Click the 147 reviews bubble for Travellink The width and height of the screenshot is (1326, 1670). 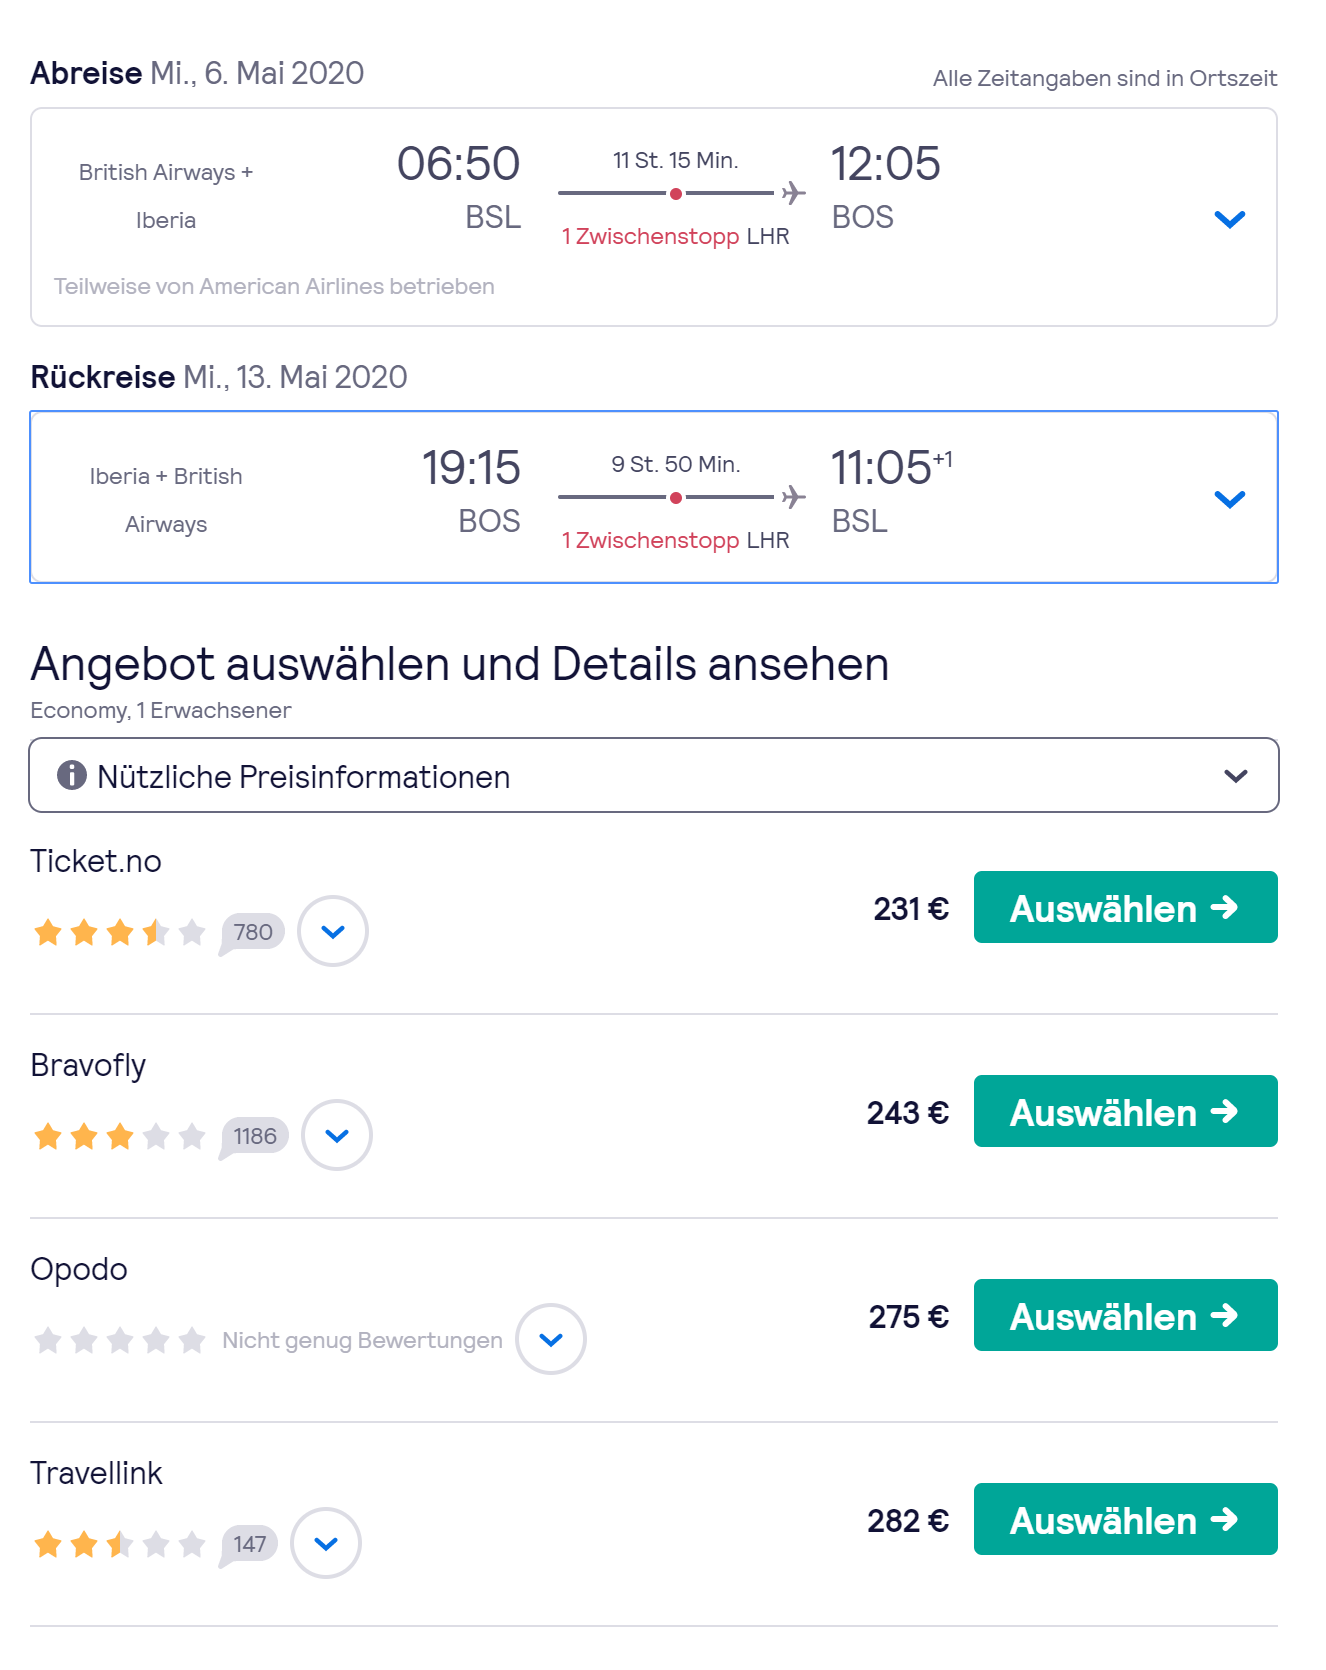tap(249, 1544)
